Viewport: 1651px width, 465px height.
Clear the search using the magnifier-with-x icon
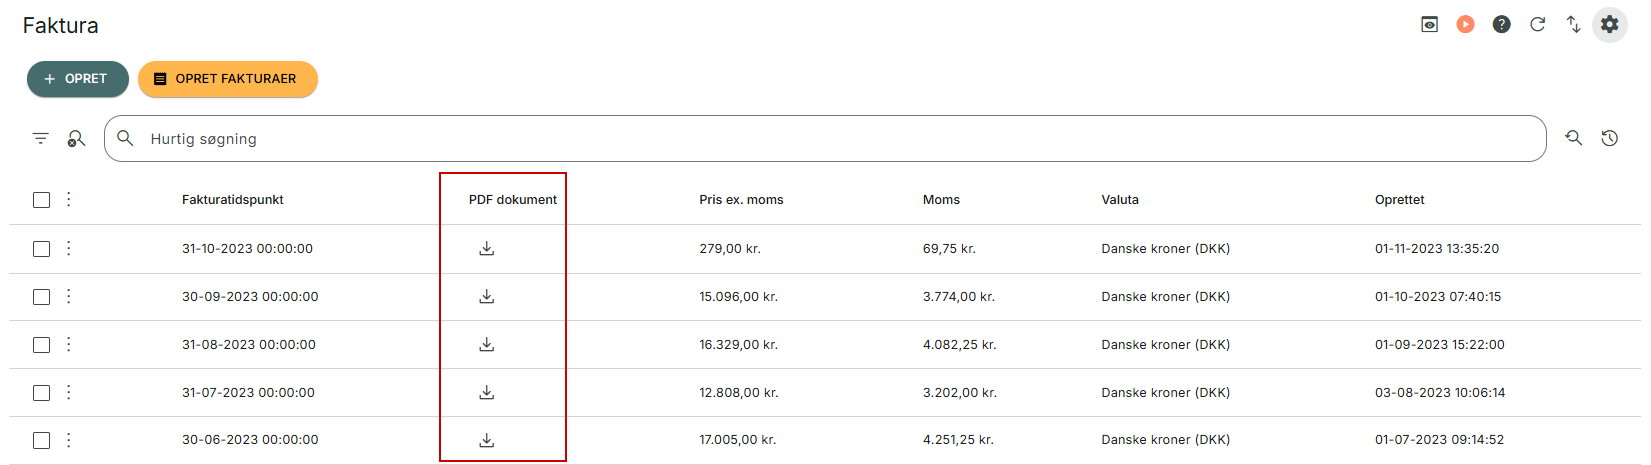click(76, 138)
